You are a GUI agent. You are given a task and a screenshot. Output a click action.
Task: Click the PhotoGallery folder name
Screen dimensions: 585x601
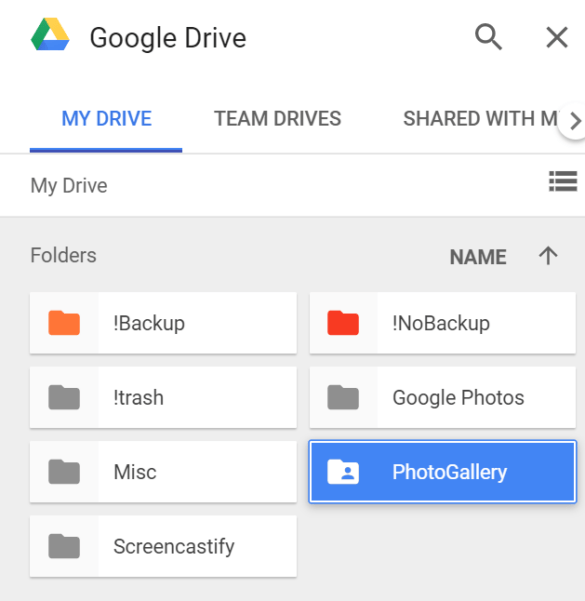(450, 472)
